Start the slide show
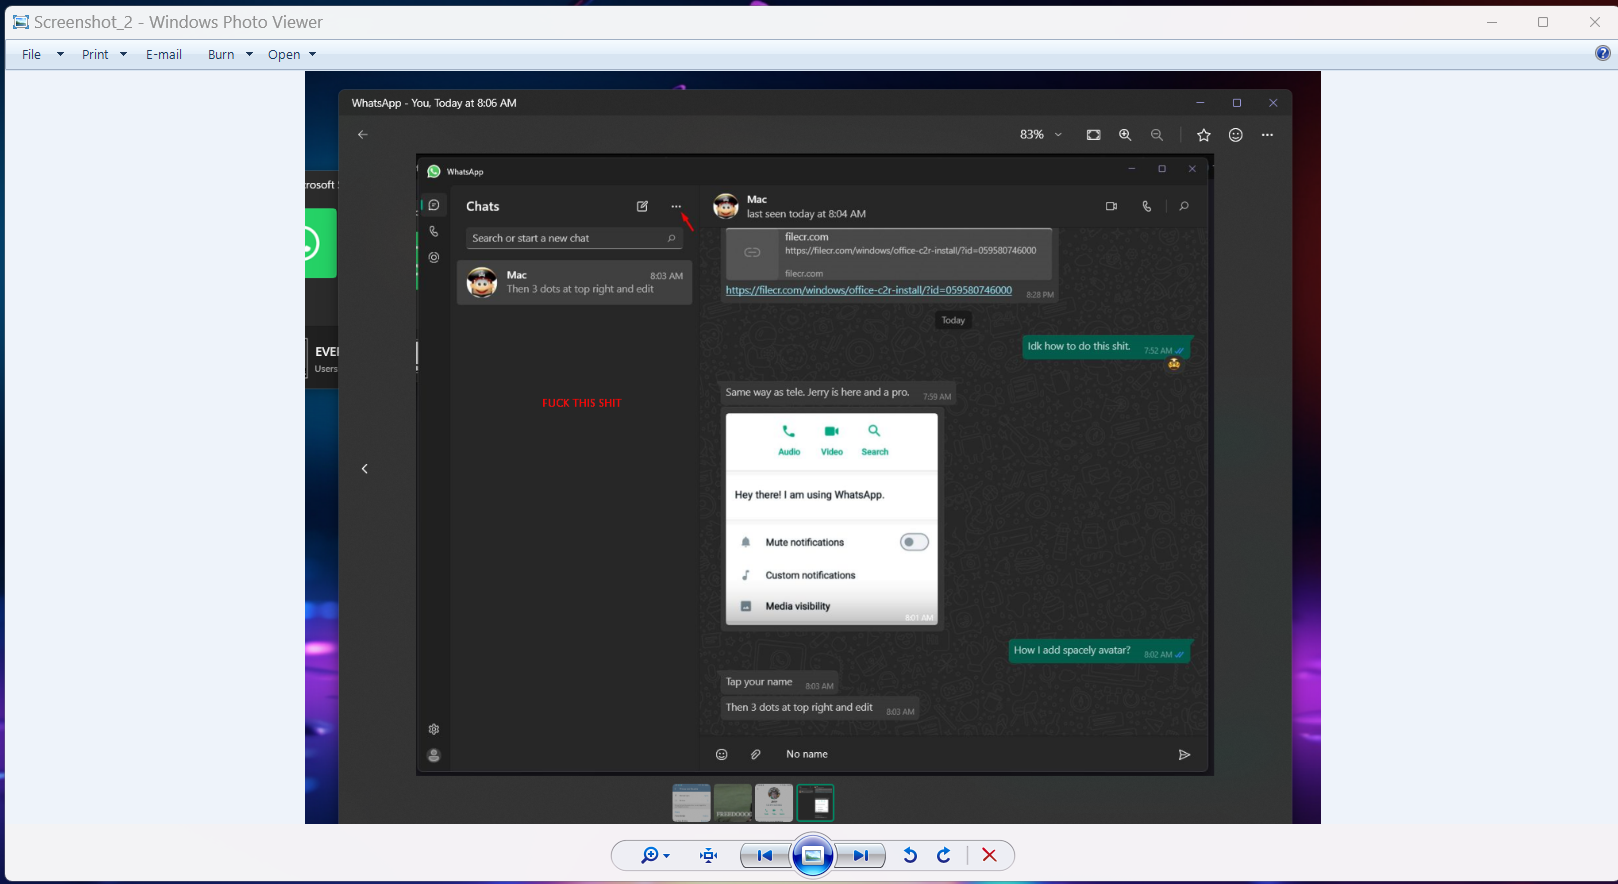This screenshot has width=1618, height=884. coord(813,855)
